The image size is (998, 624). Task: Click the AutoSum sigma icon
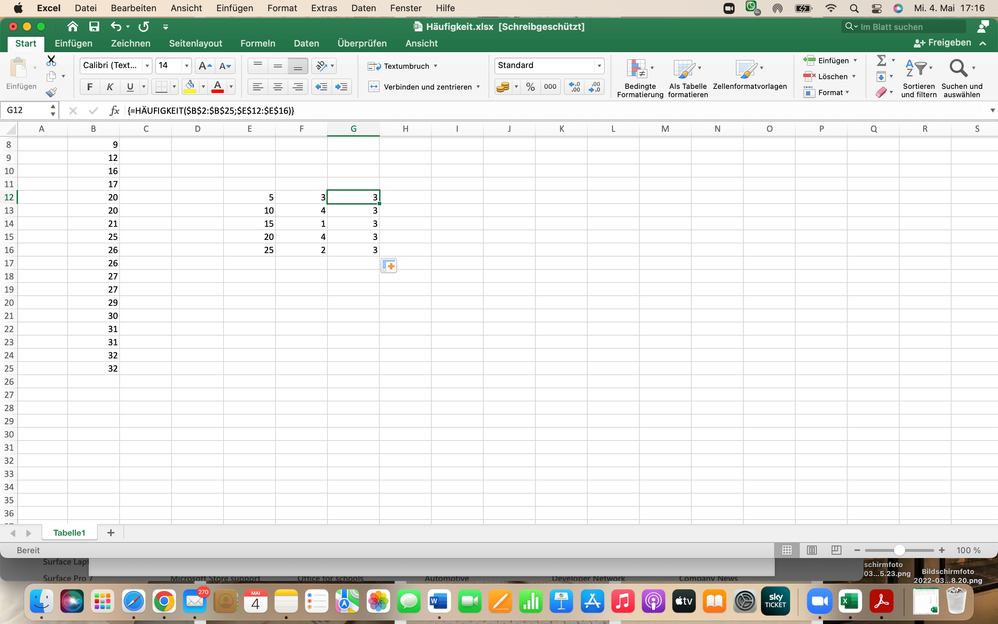(882, 60)
